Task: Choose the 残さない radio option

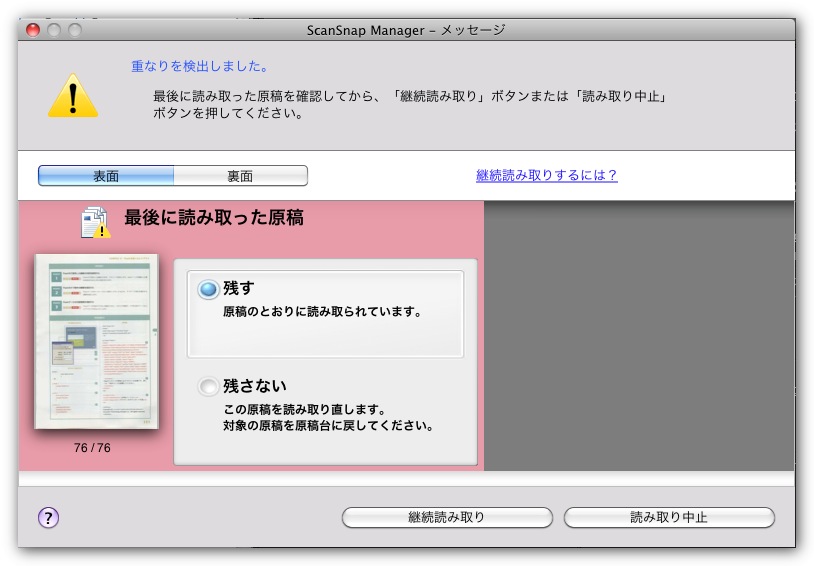Action: (208, 386)
